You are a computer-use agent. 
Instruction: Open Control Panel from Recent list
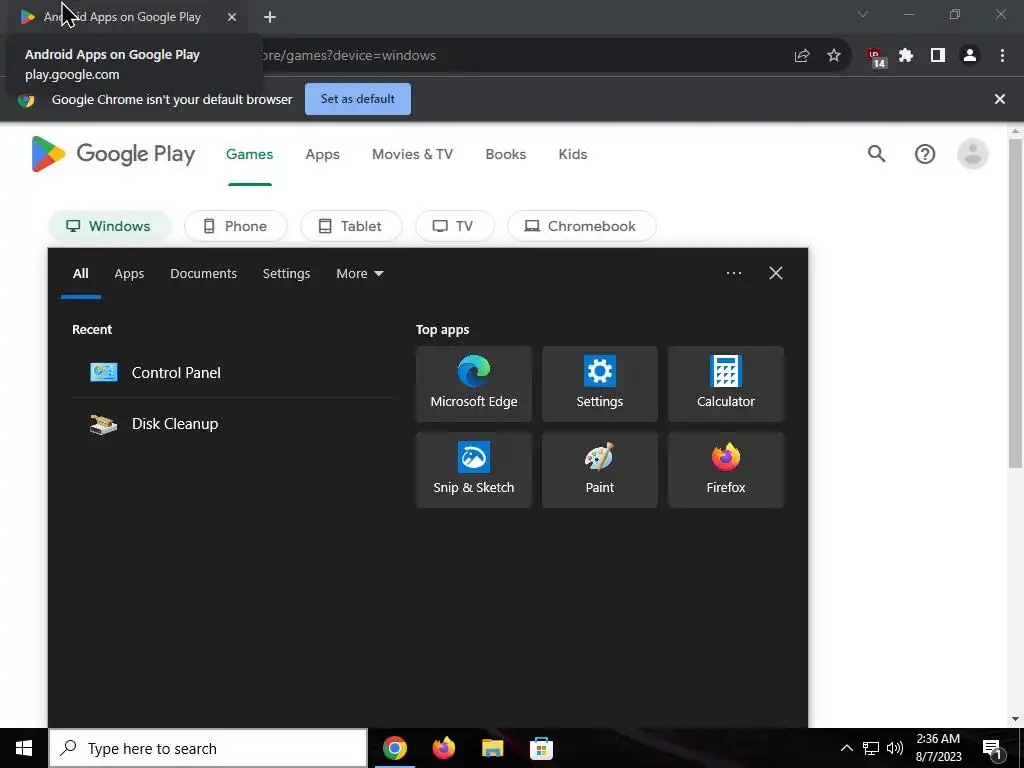click(x=232, y=373)
